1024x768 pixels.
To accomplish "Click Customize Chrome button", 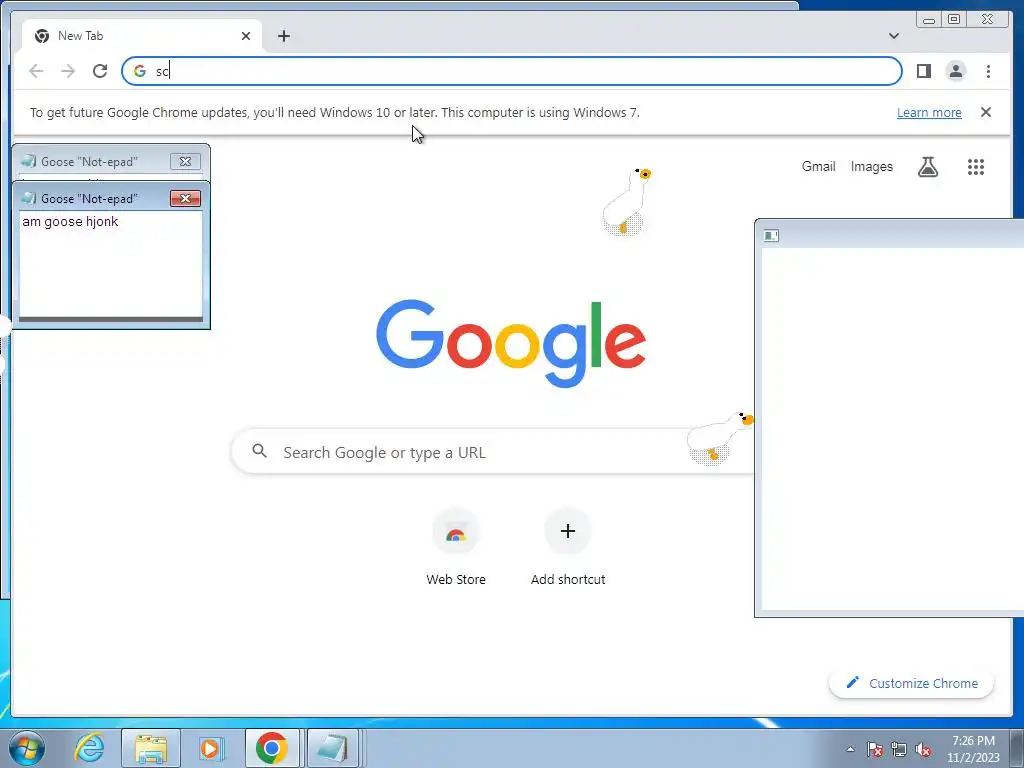I will 911,683.
